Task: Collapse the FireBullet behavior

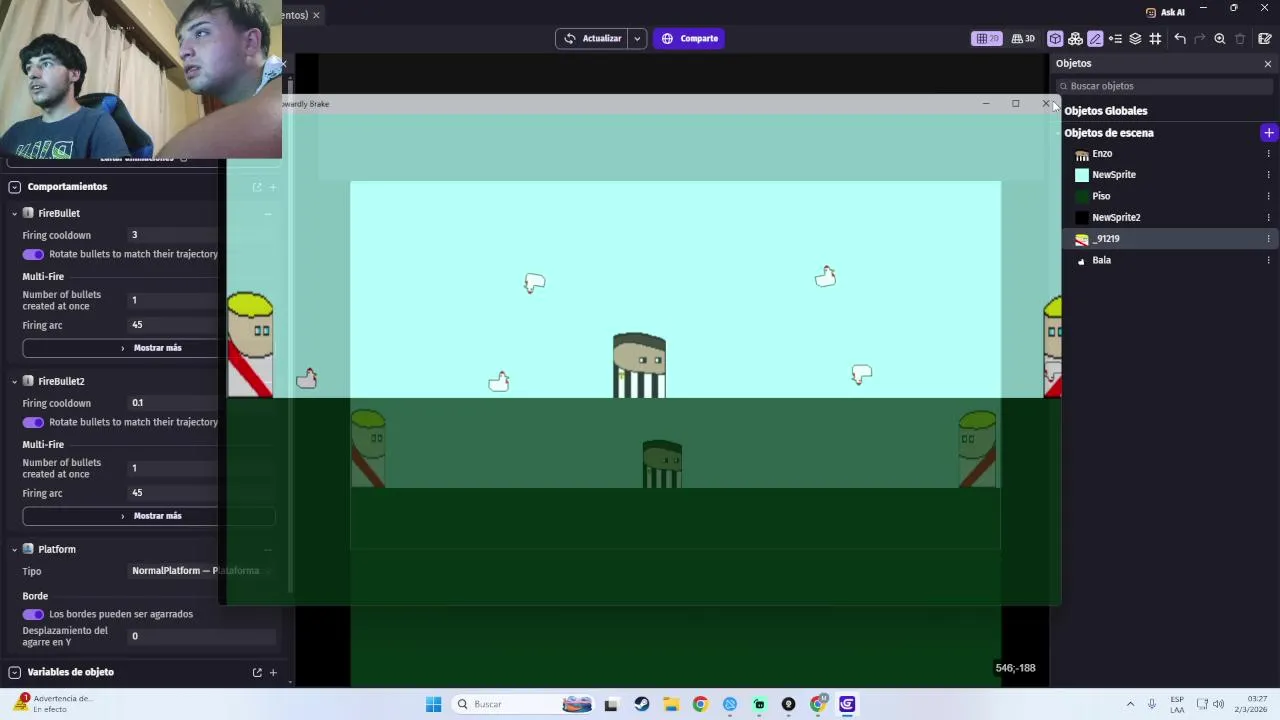Action: coord(14,213)
